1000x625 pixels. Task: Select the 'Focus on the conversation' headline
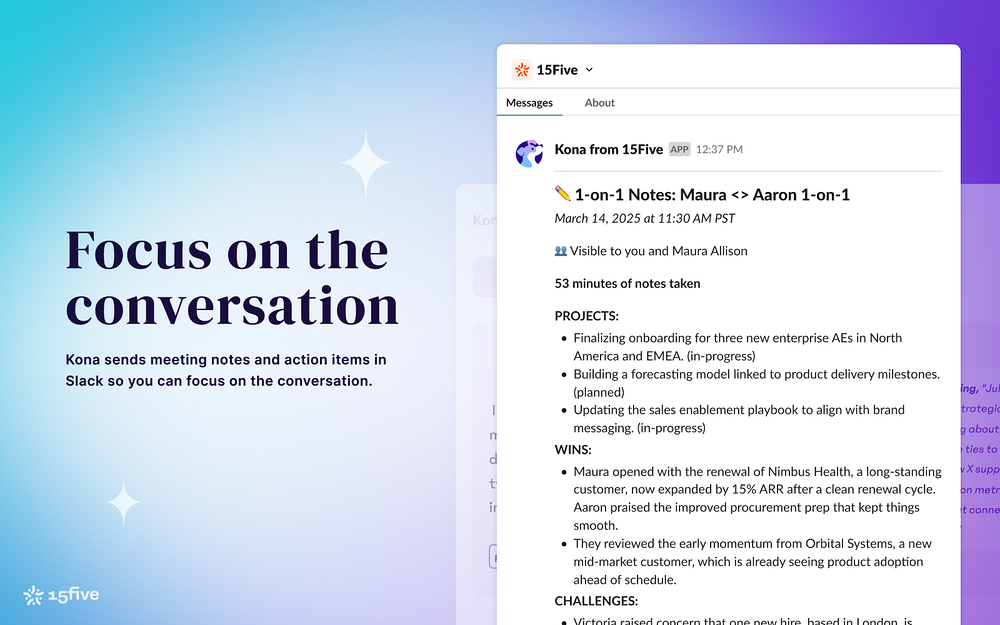click(232, 277)
